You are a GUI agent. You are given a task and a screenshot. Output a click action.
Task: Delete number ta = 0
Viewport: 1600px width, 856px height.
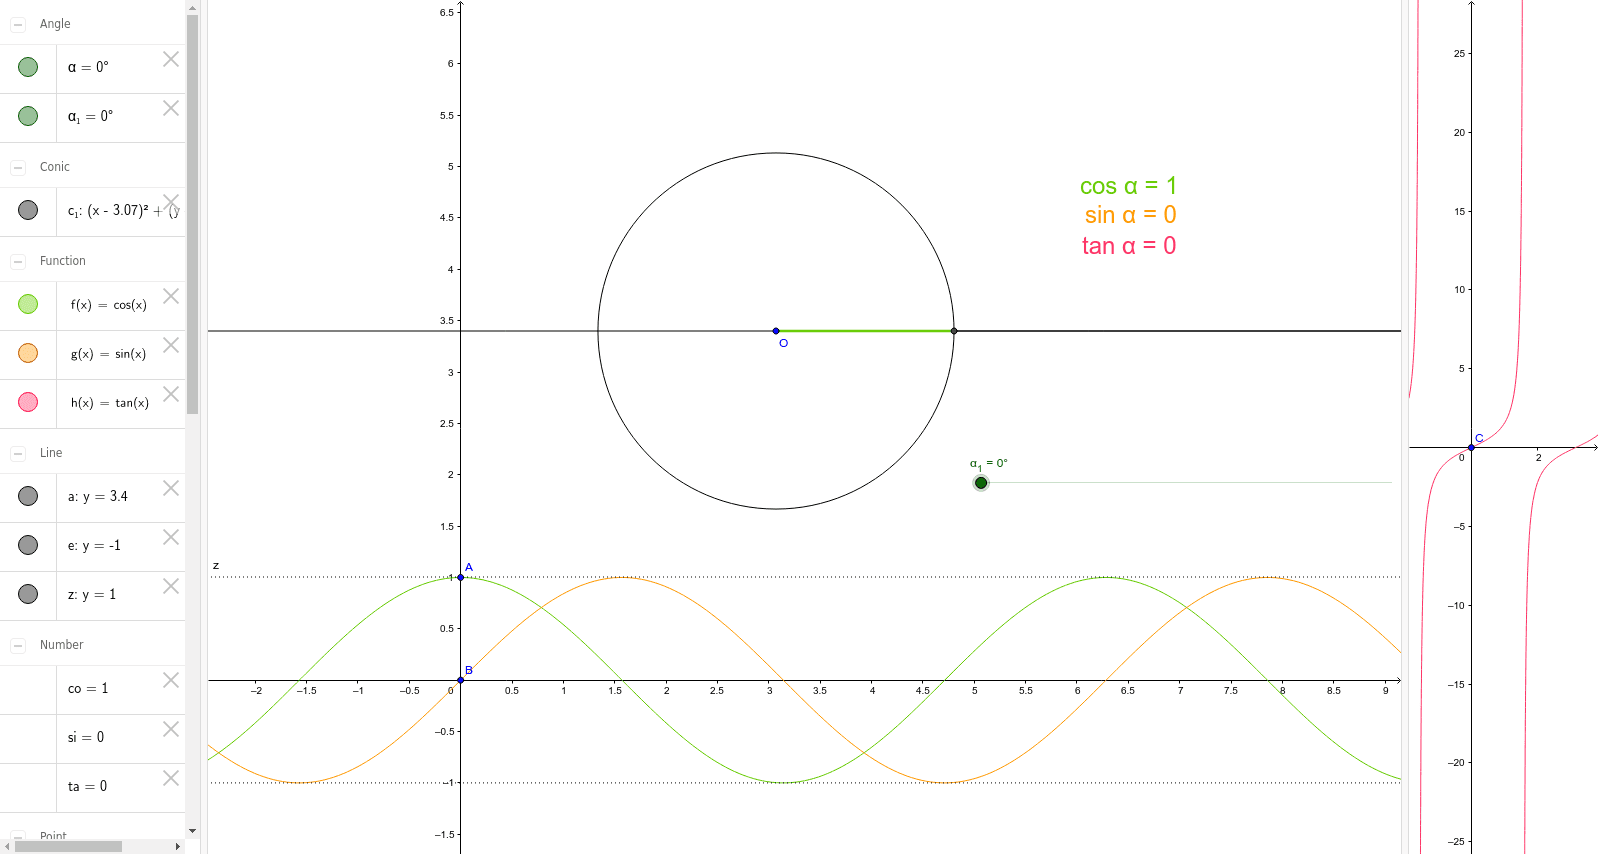pyautogui.click(x=171, y=778)
